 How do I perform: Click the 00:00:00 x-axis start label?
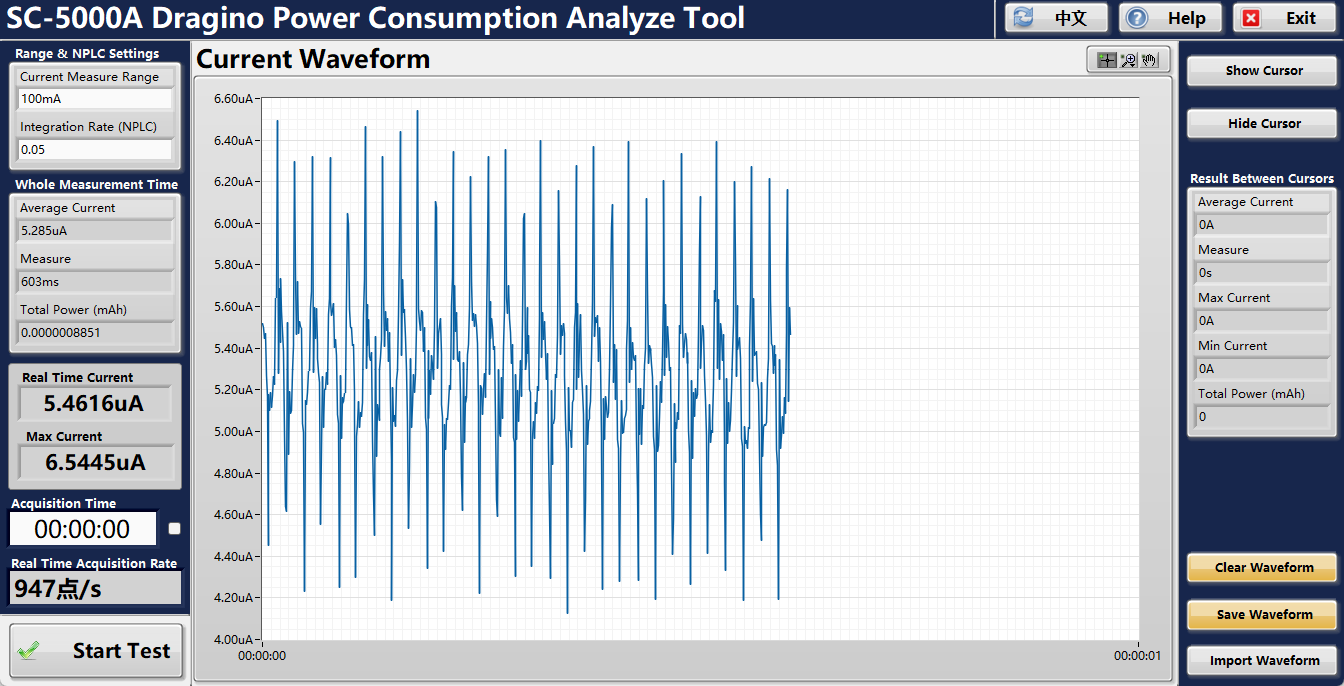262,657
